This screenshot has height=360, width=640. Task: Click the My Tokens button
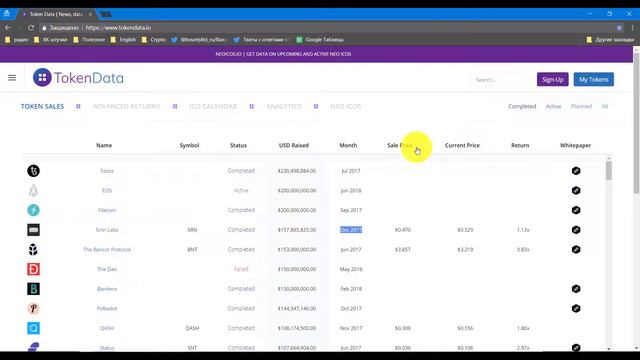coord(593,79)
